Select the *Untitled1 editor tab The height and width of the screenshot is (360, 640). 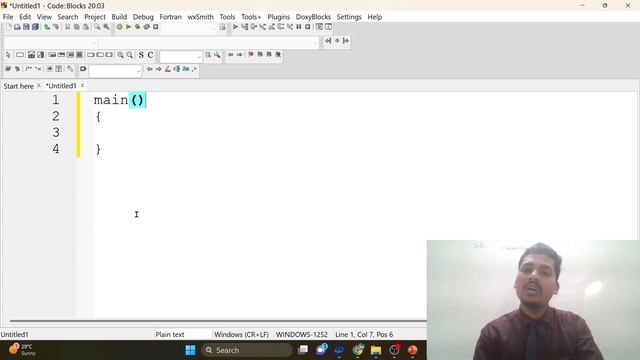pos(61,86)
